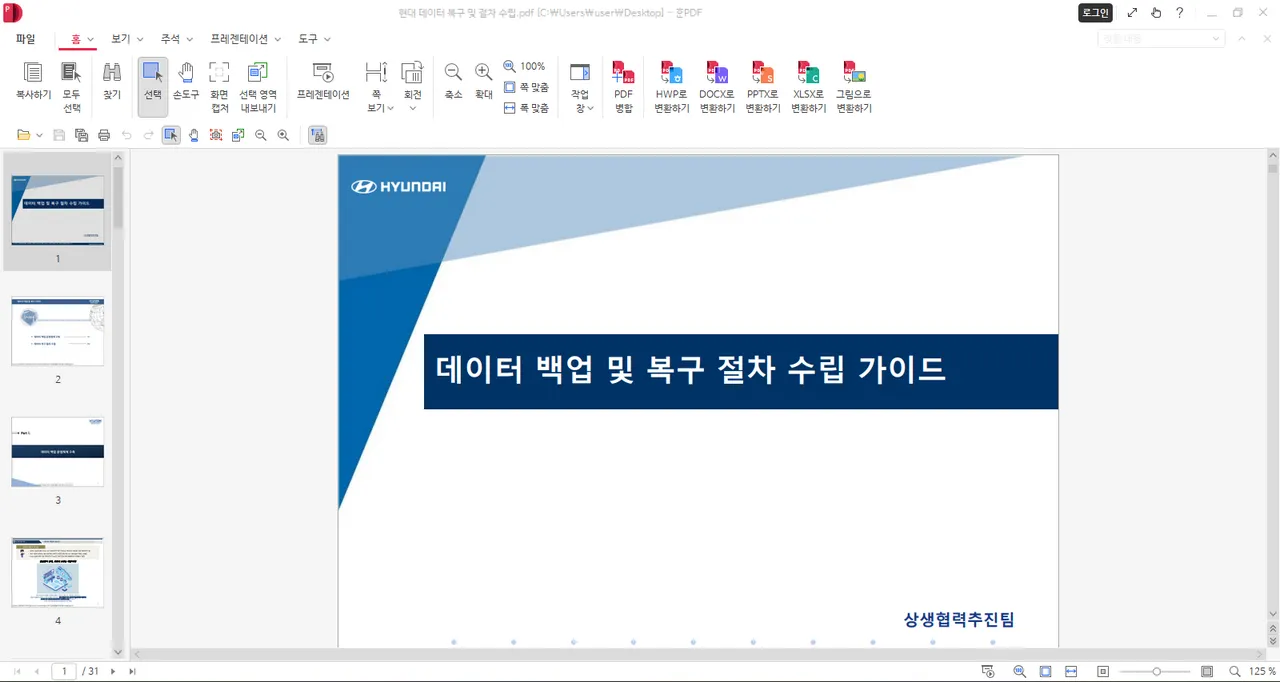Click next page double arrow on document scrollbar
Screen dimensions: 1280x682
coord(1272,640)
